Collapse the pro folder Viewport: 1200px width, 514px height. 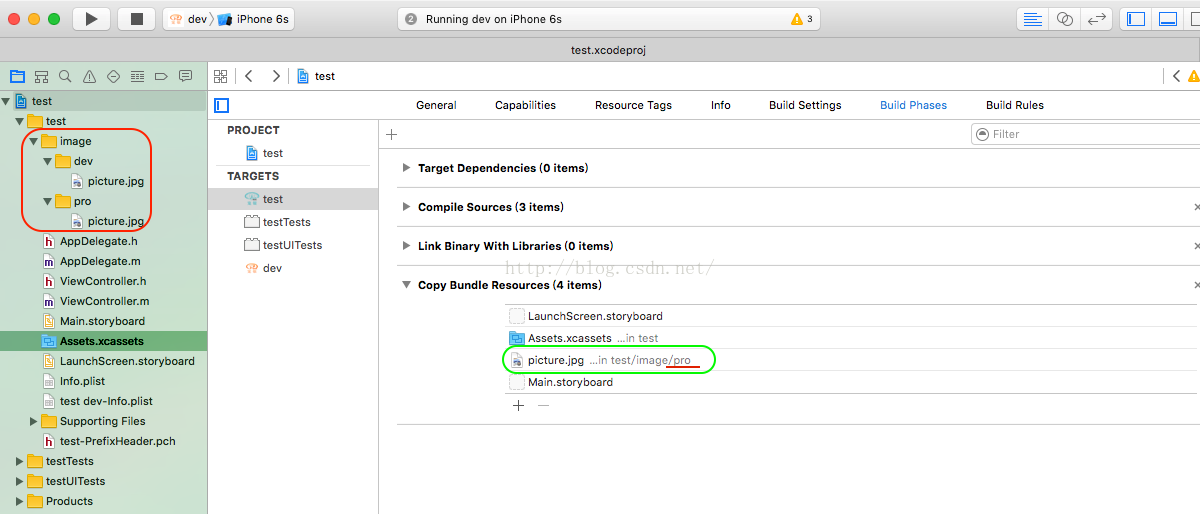[x=47, y=201]
